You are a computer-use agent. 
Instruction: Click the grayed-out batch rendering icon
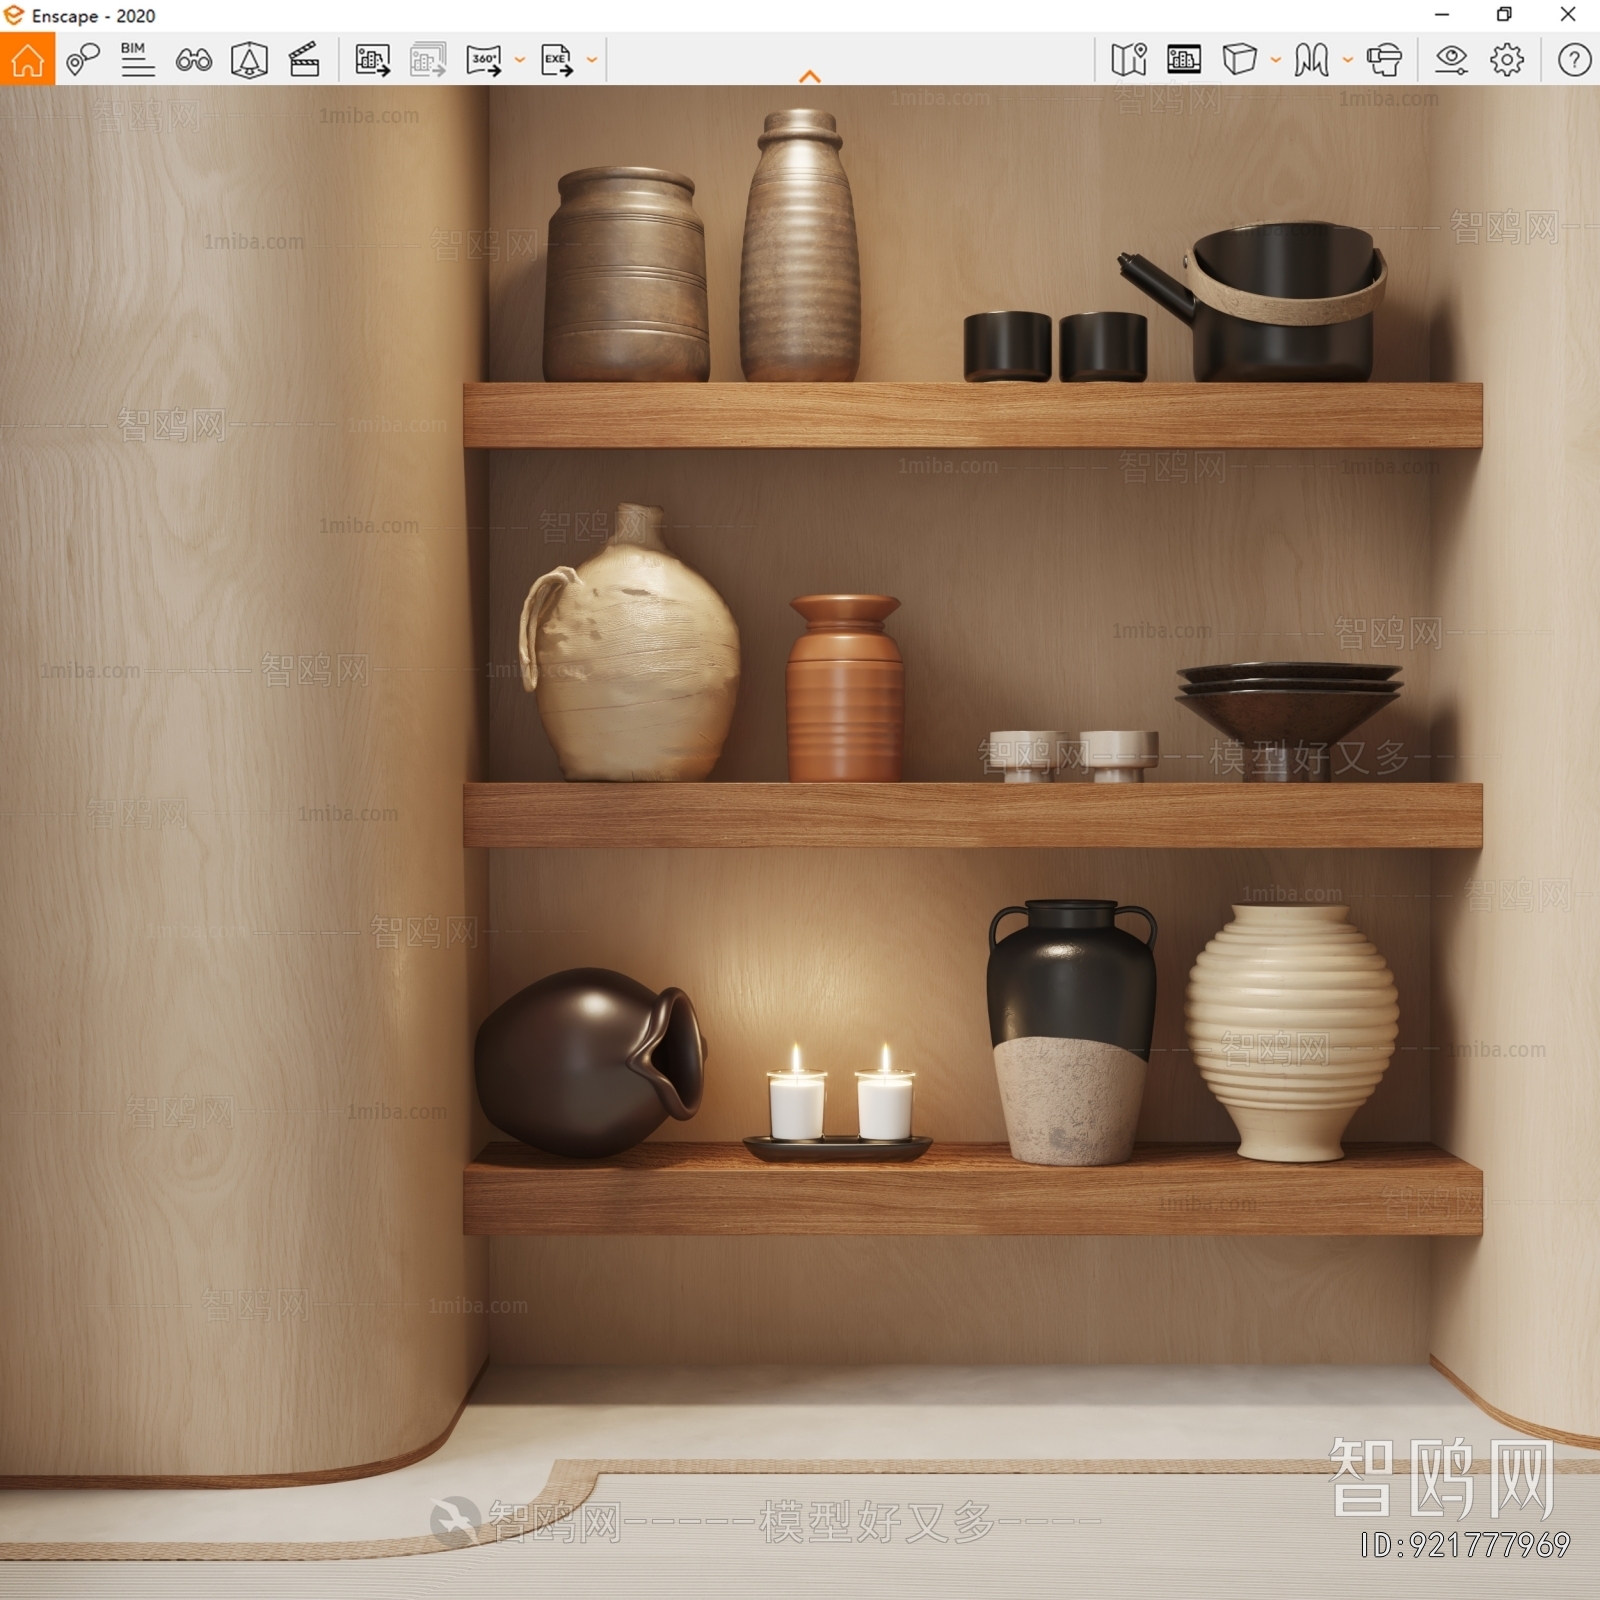(x=428, y=60)
